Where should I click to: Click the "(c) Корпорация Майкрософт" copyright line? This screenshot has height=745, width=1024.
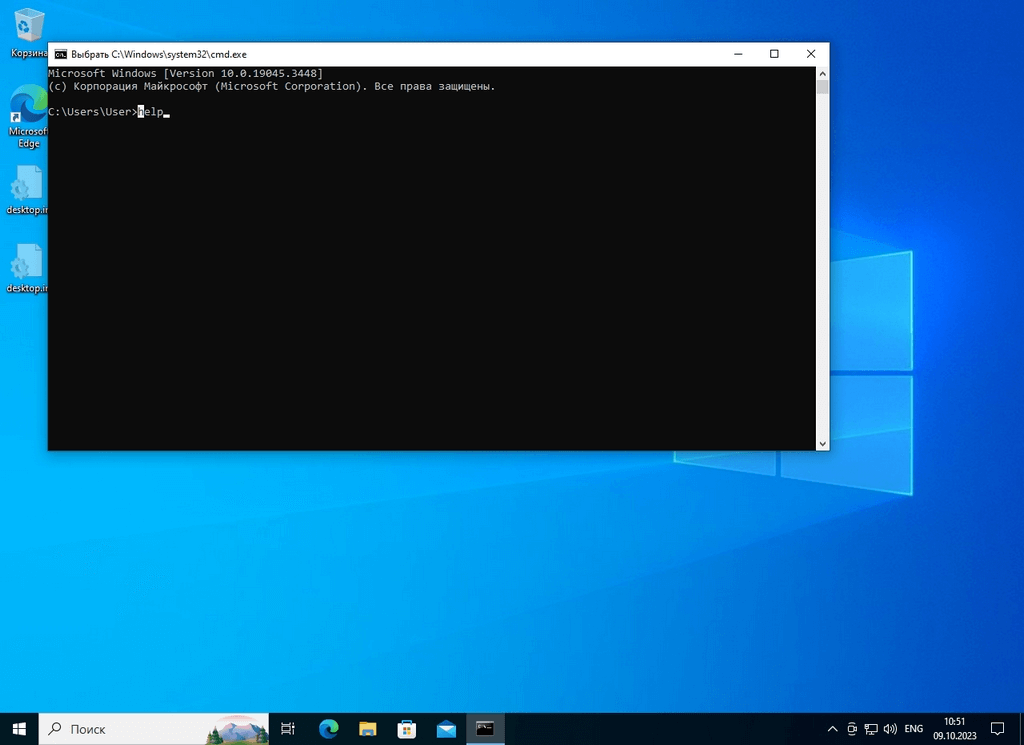tap(272, 86)
